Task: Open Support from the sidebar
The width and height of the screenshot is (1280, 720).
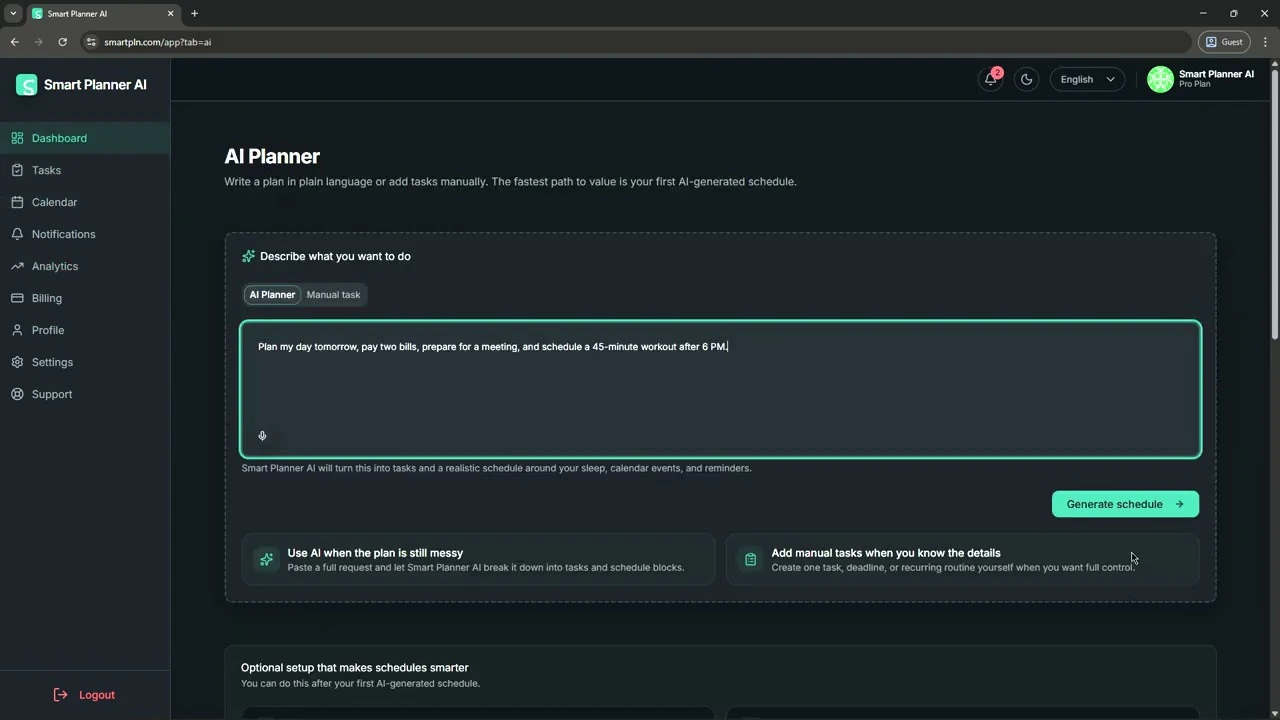Action: click(x=85, y=394)
